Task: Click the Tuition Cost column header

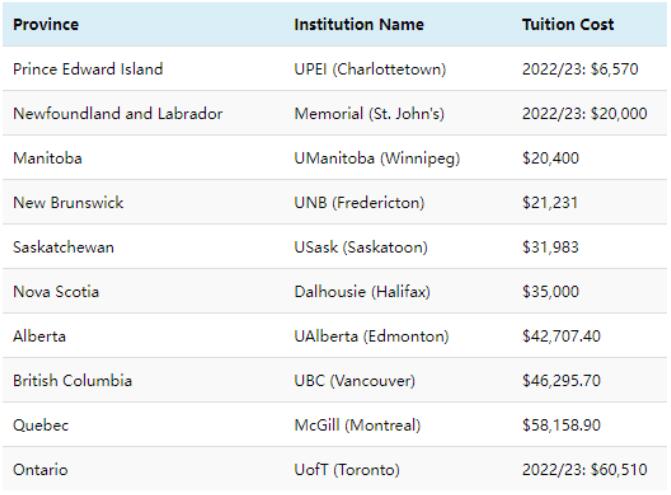Action: (x=567, y=24)
